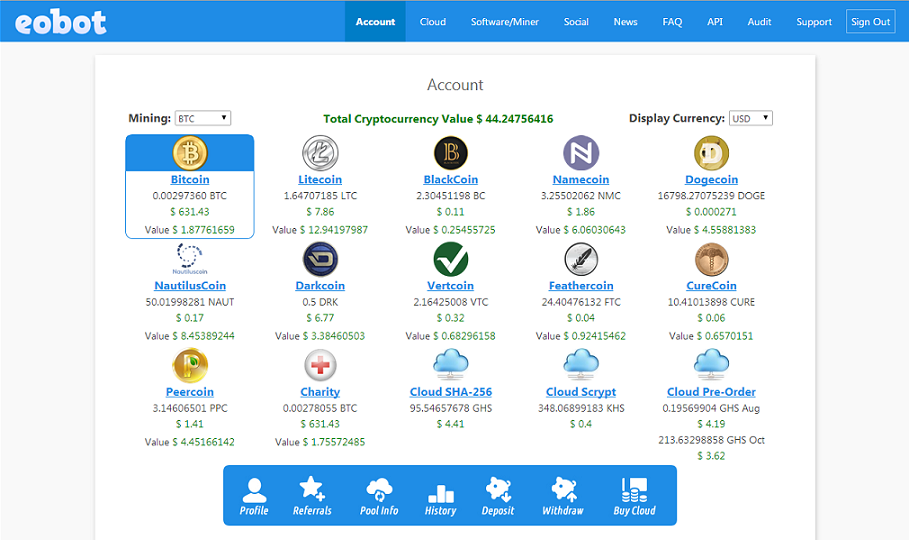
Task: Open the News menu item
Action: 625,21
